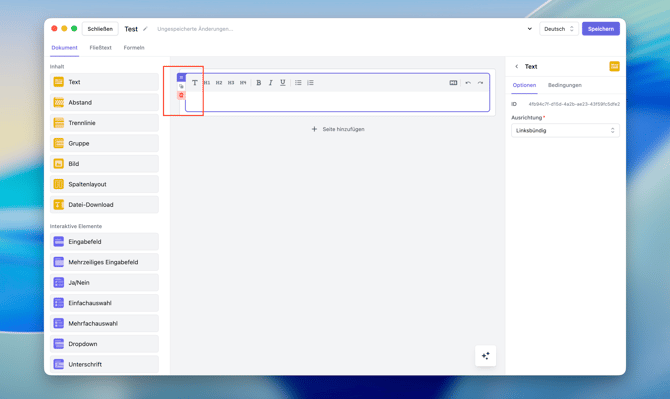The height and width of the screenshot is (399, 670).
Task: Click inside the empty text editor area
Action: point(338,101)
